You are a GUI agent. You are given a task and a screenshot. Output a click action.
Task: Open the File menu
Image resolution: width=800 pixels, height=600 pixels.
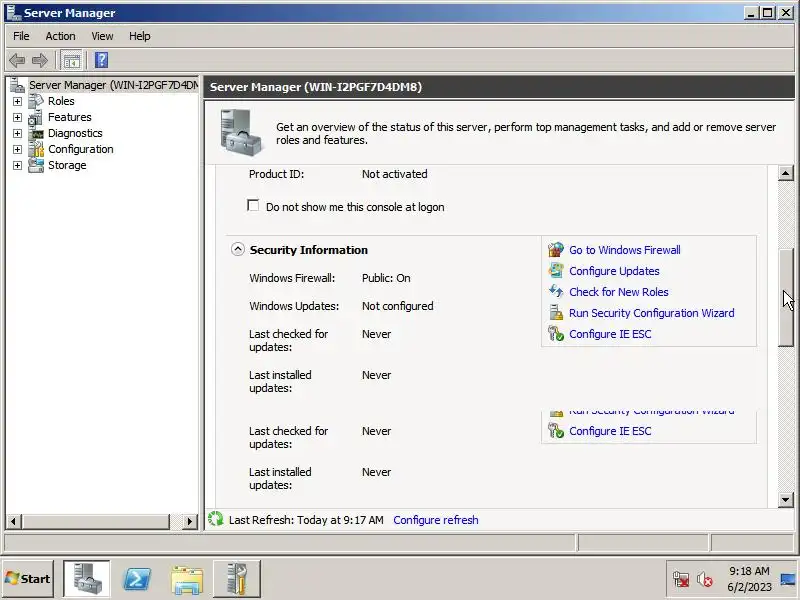click(21, 36)
